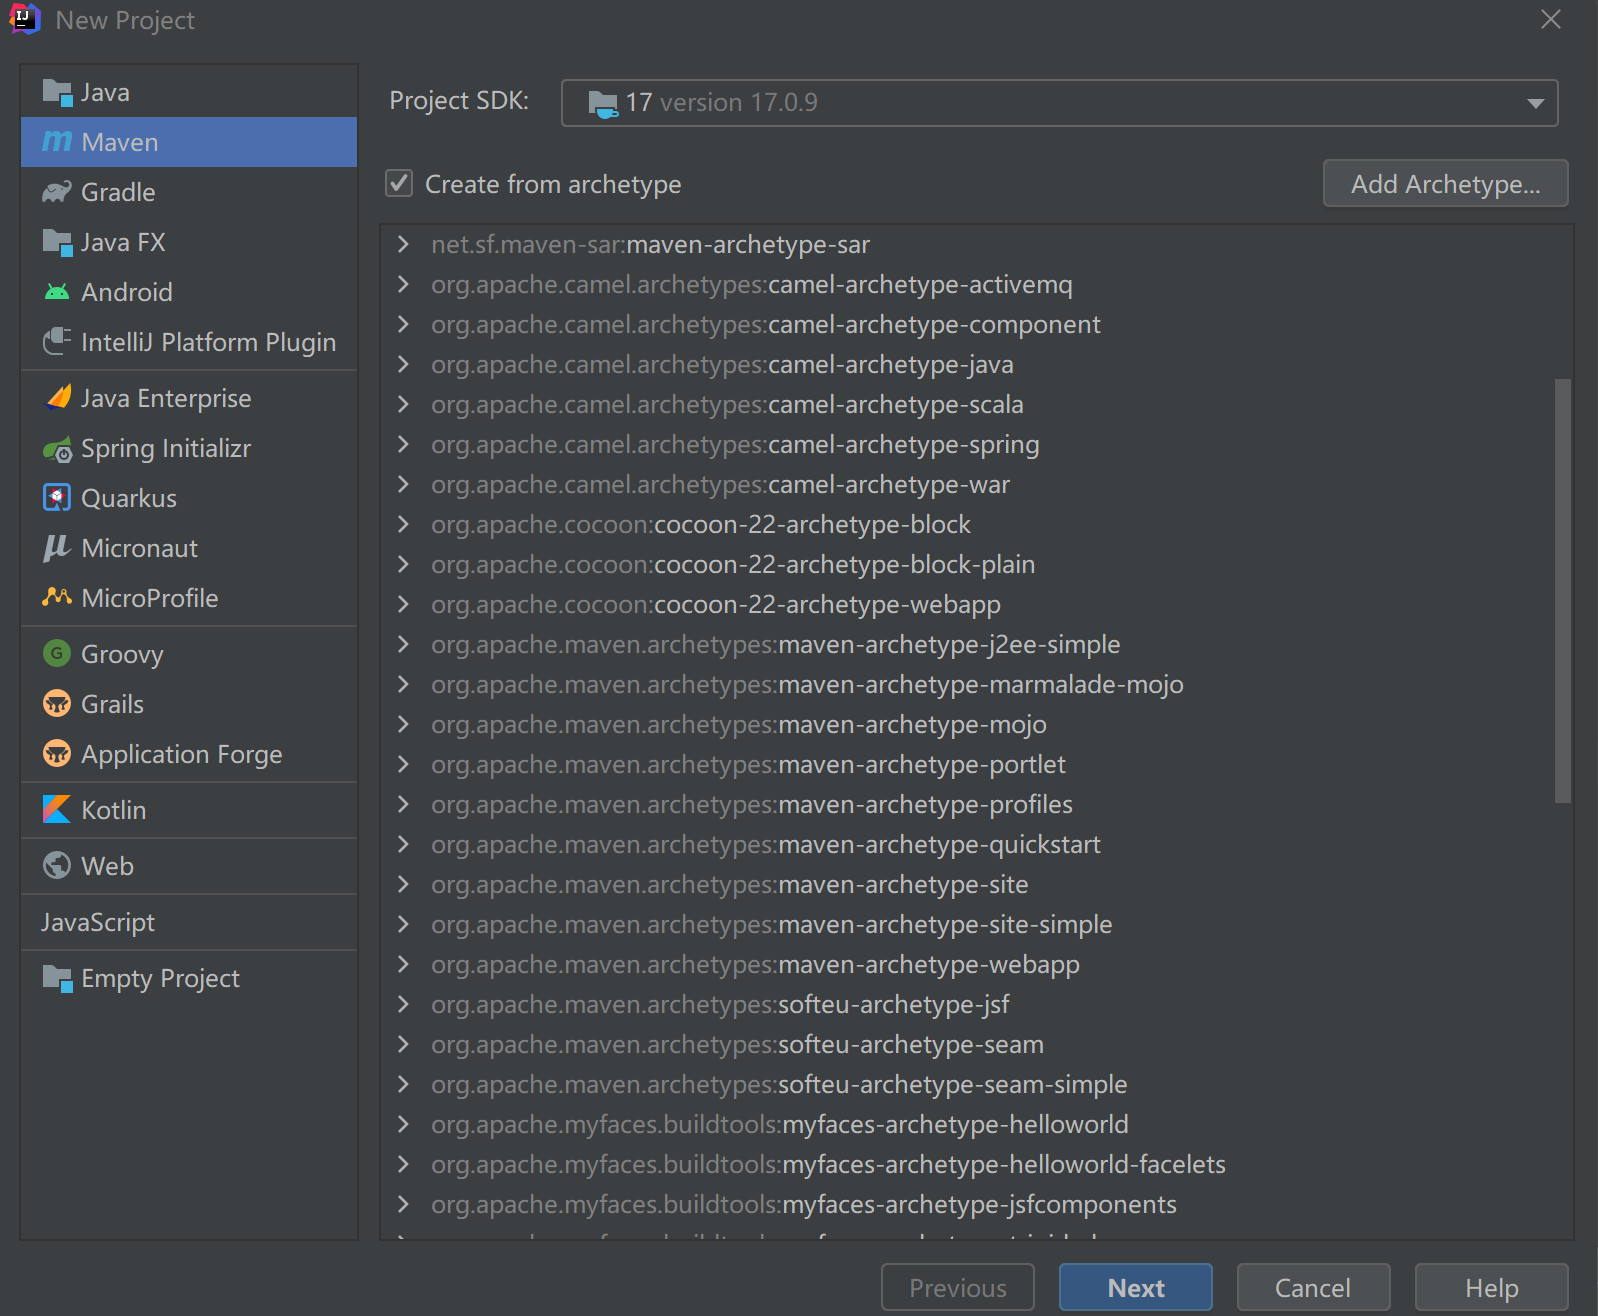Select the Gradle project type label
The height and width of the screenshot is (1316, 1598).
click(x=118, y=192)
